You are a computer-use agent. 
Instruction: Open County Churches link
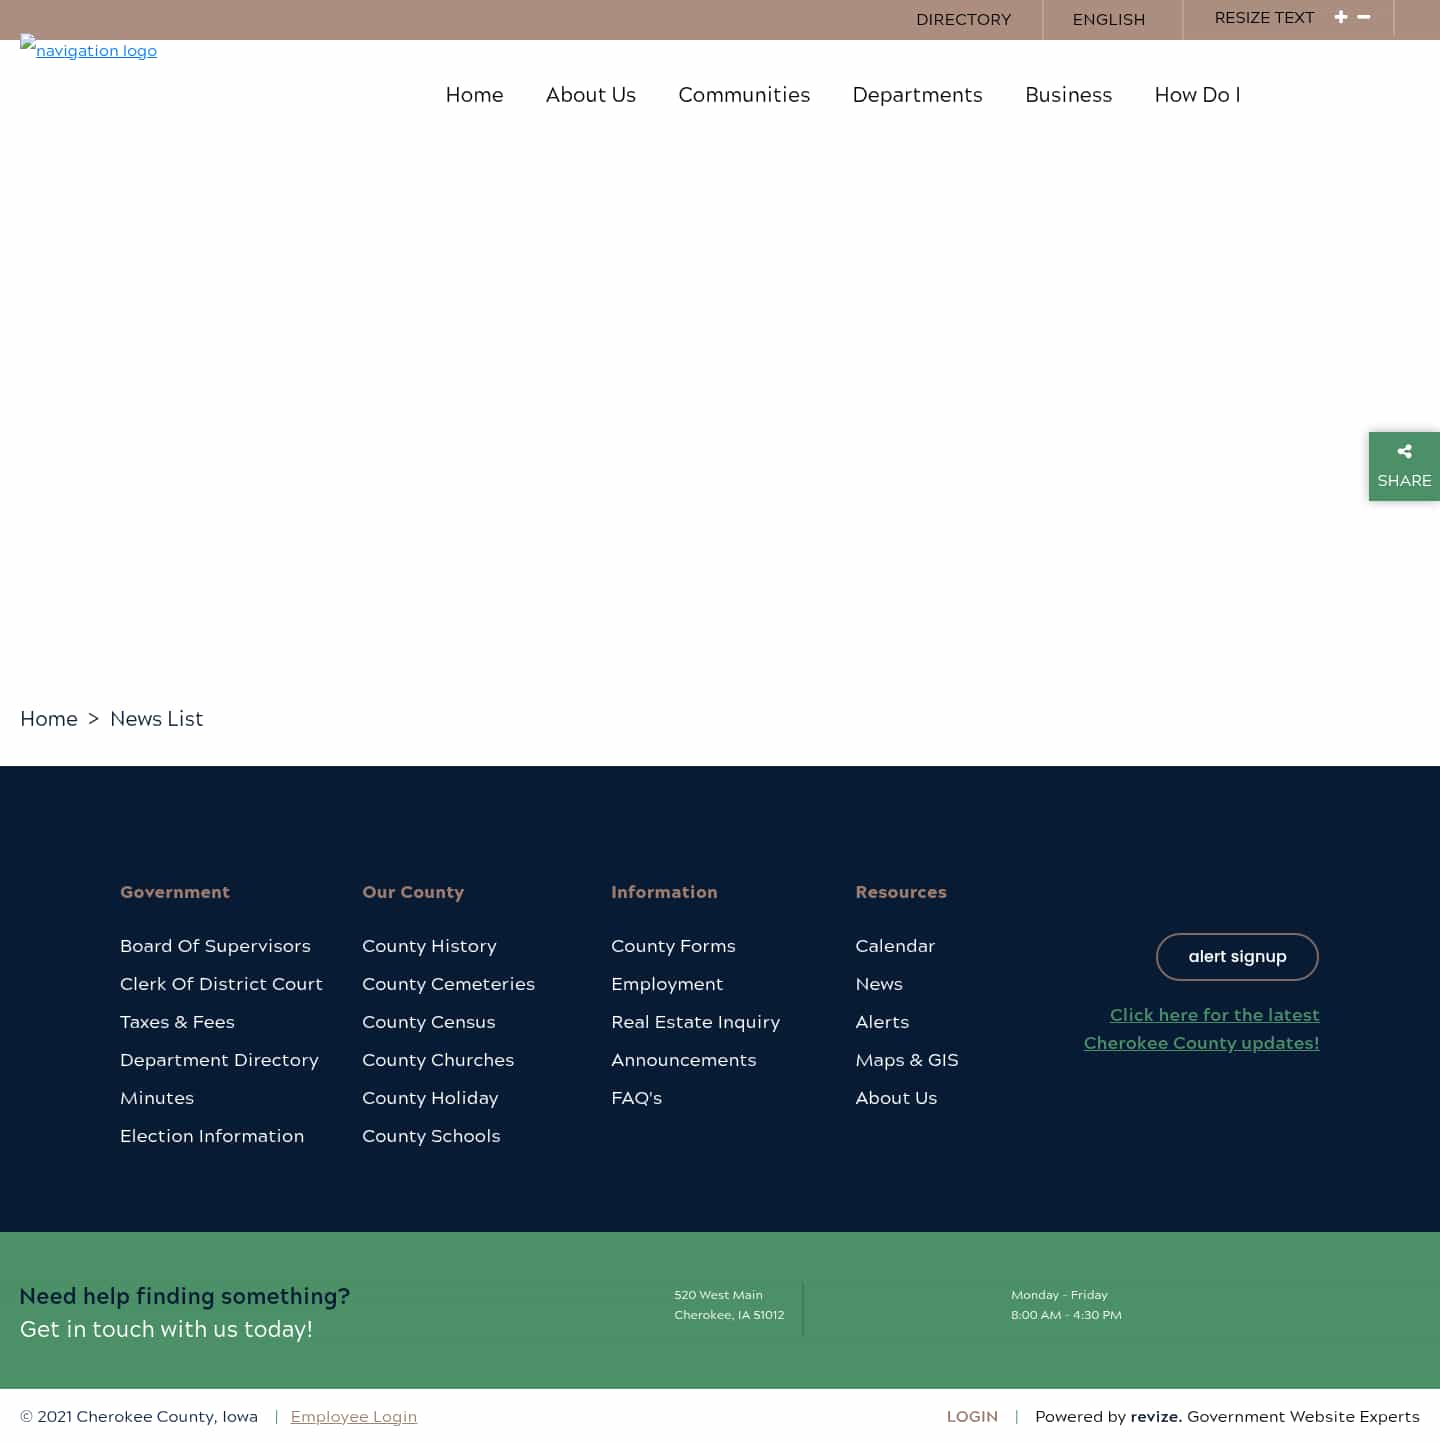pyautogui.click(x=438, y=1060)
